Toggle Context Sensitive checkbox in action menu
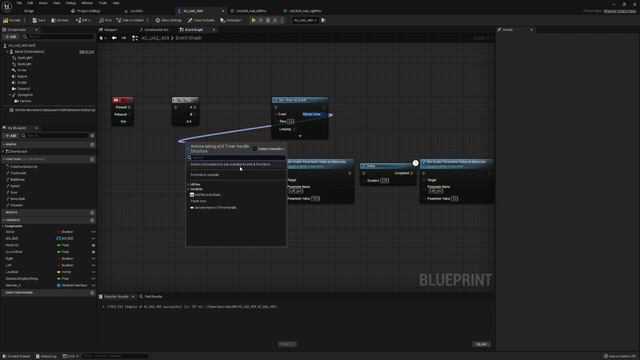The height and width of the screenshot is (360, 640). pyautogui.click(x=255, y=149)
